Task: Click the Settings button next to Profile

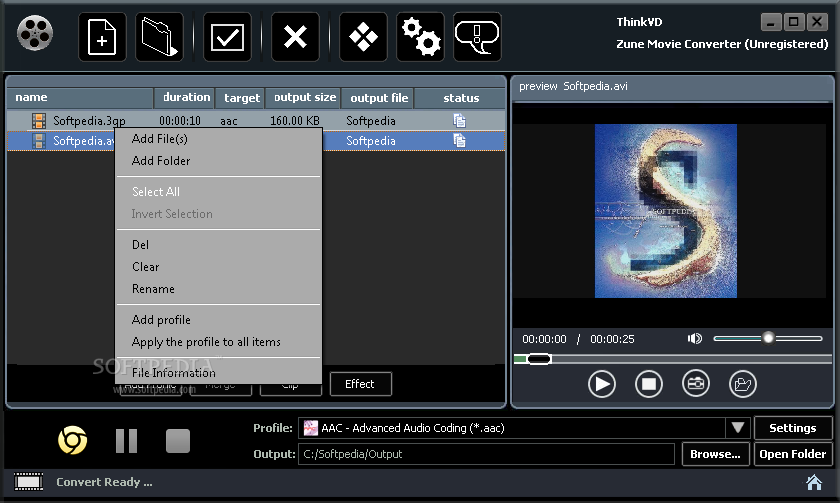Action: 793,428
